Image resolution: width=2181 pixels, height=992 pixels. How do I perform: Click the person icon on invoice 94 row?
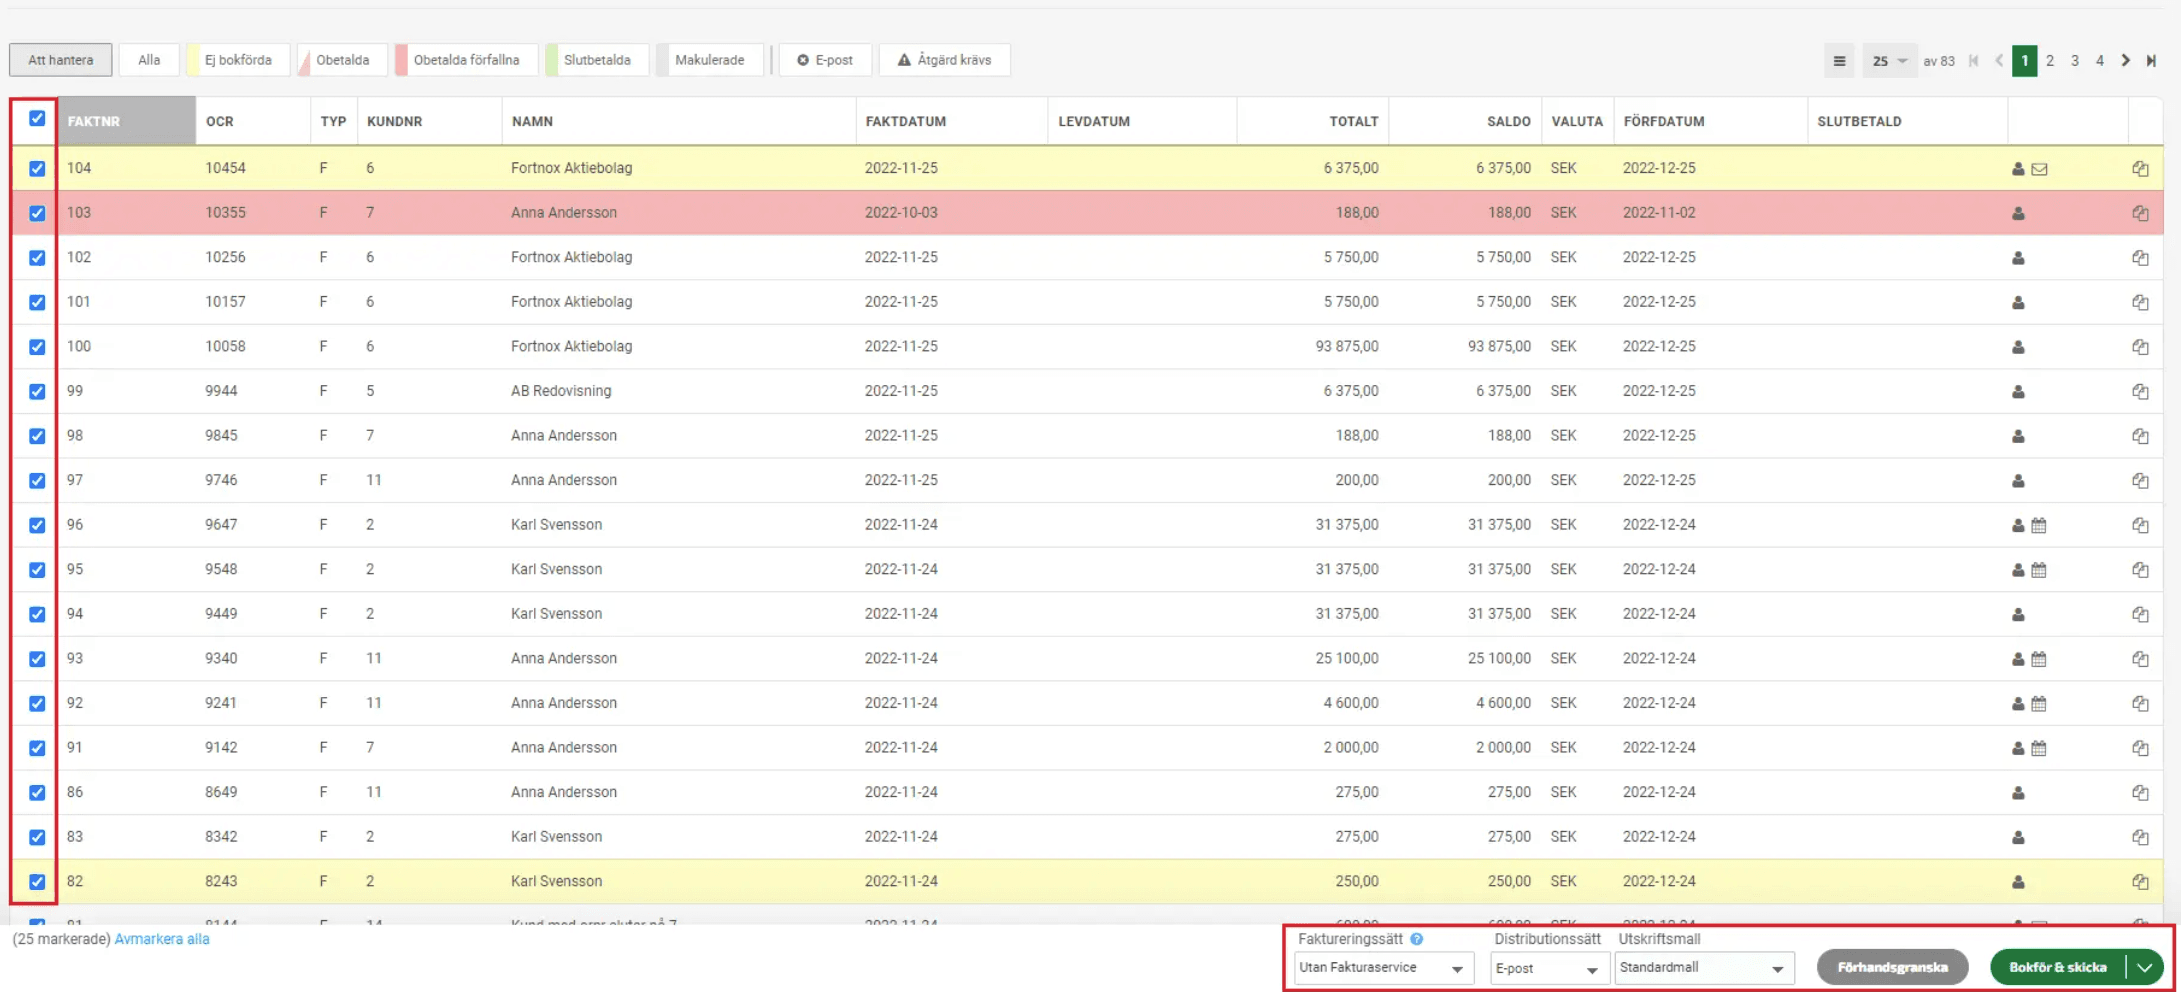(2018, 615)
